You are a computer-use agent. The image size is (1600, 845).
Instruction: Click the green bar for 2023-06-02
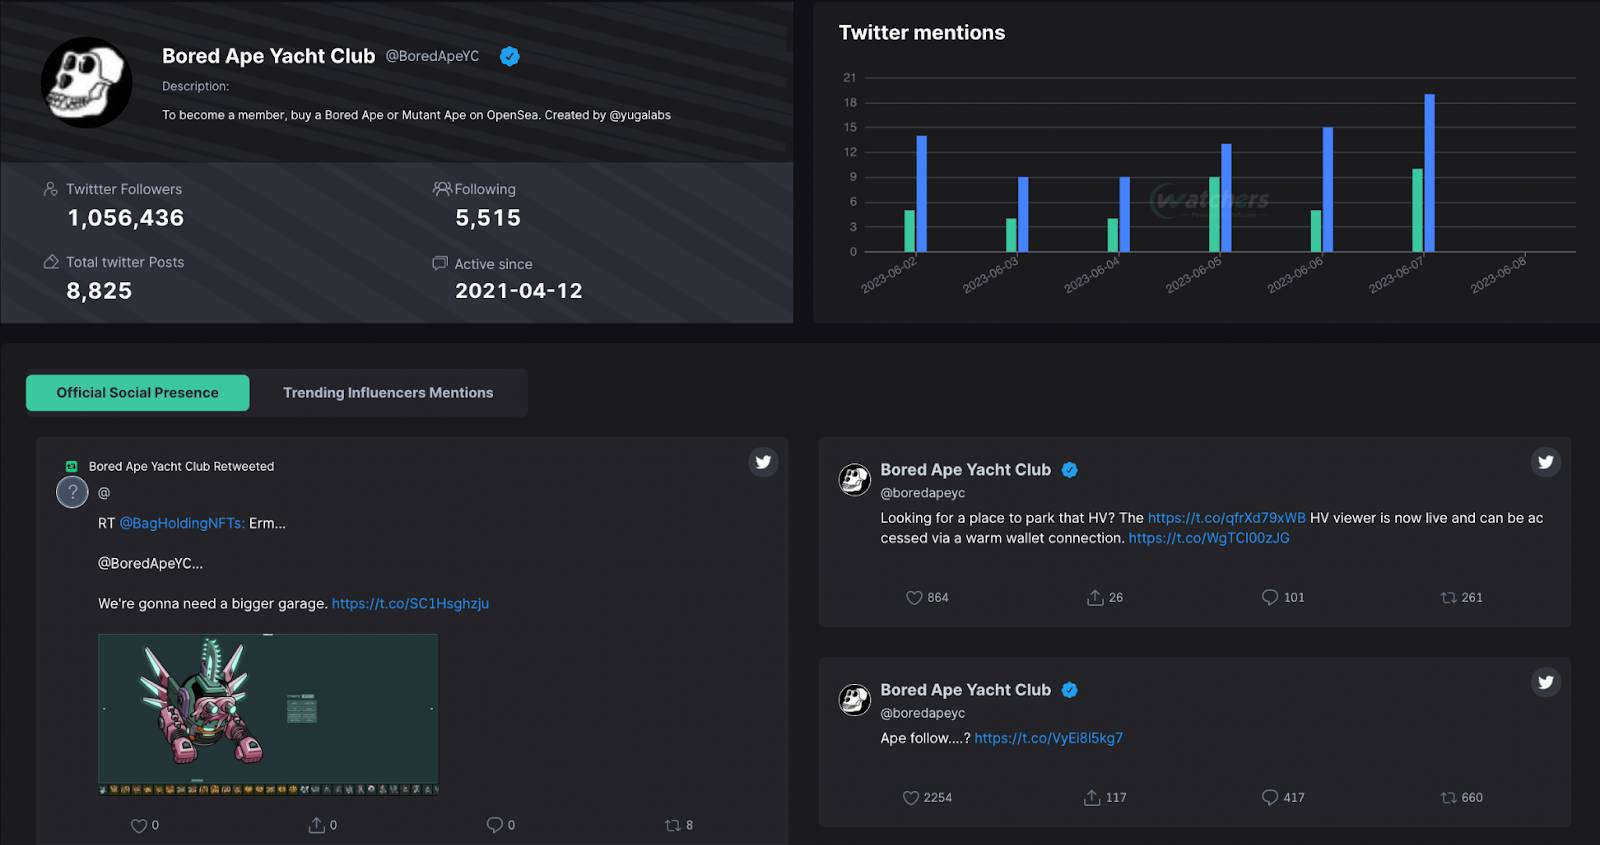tap(910, 231)
